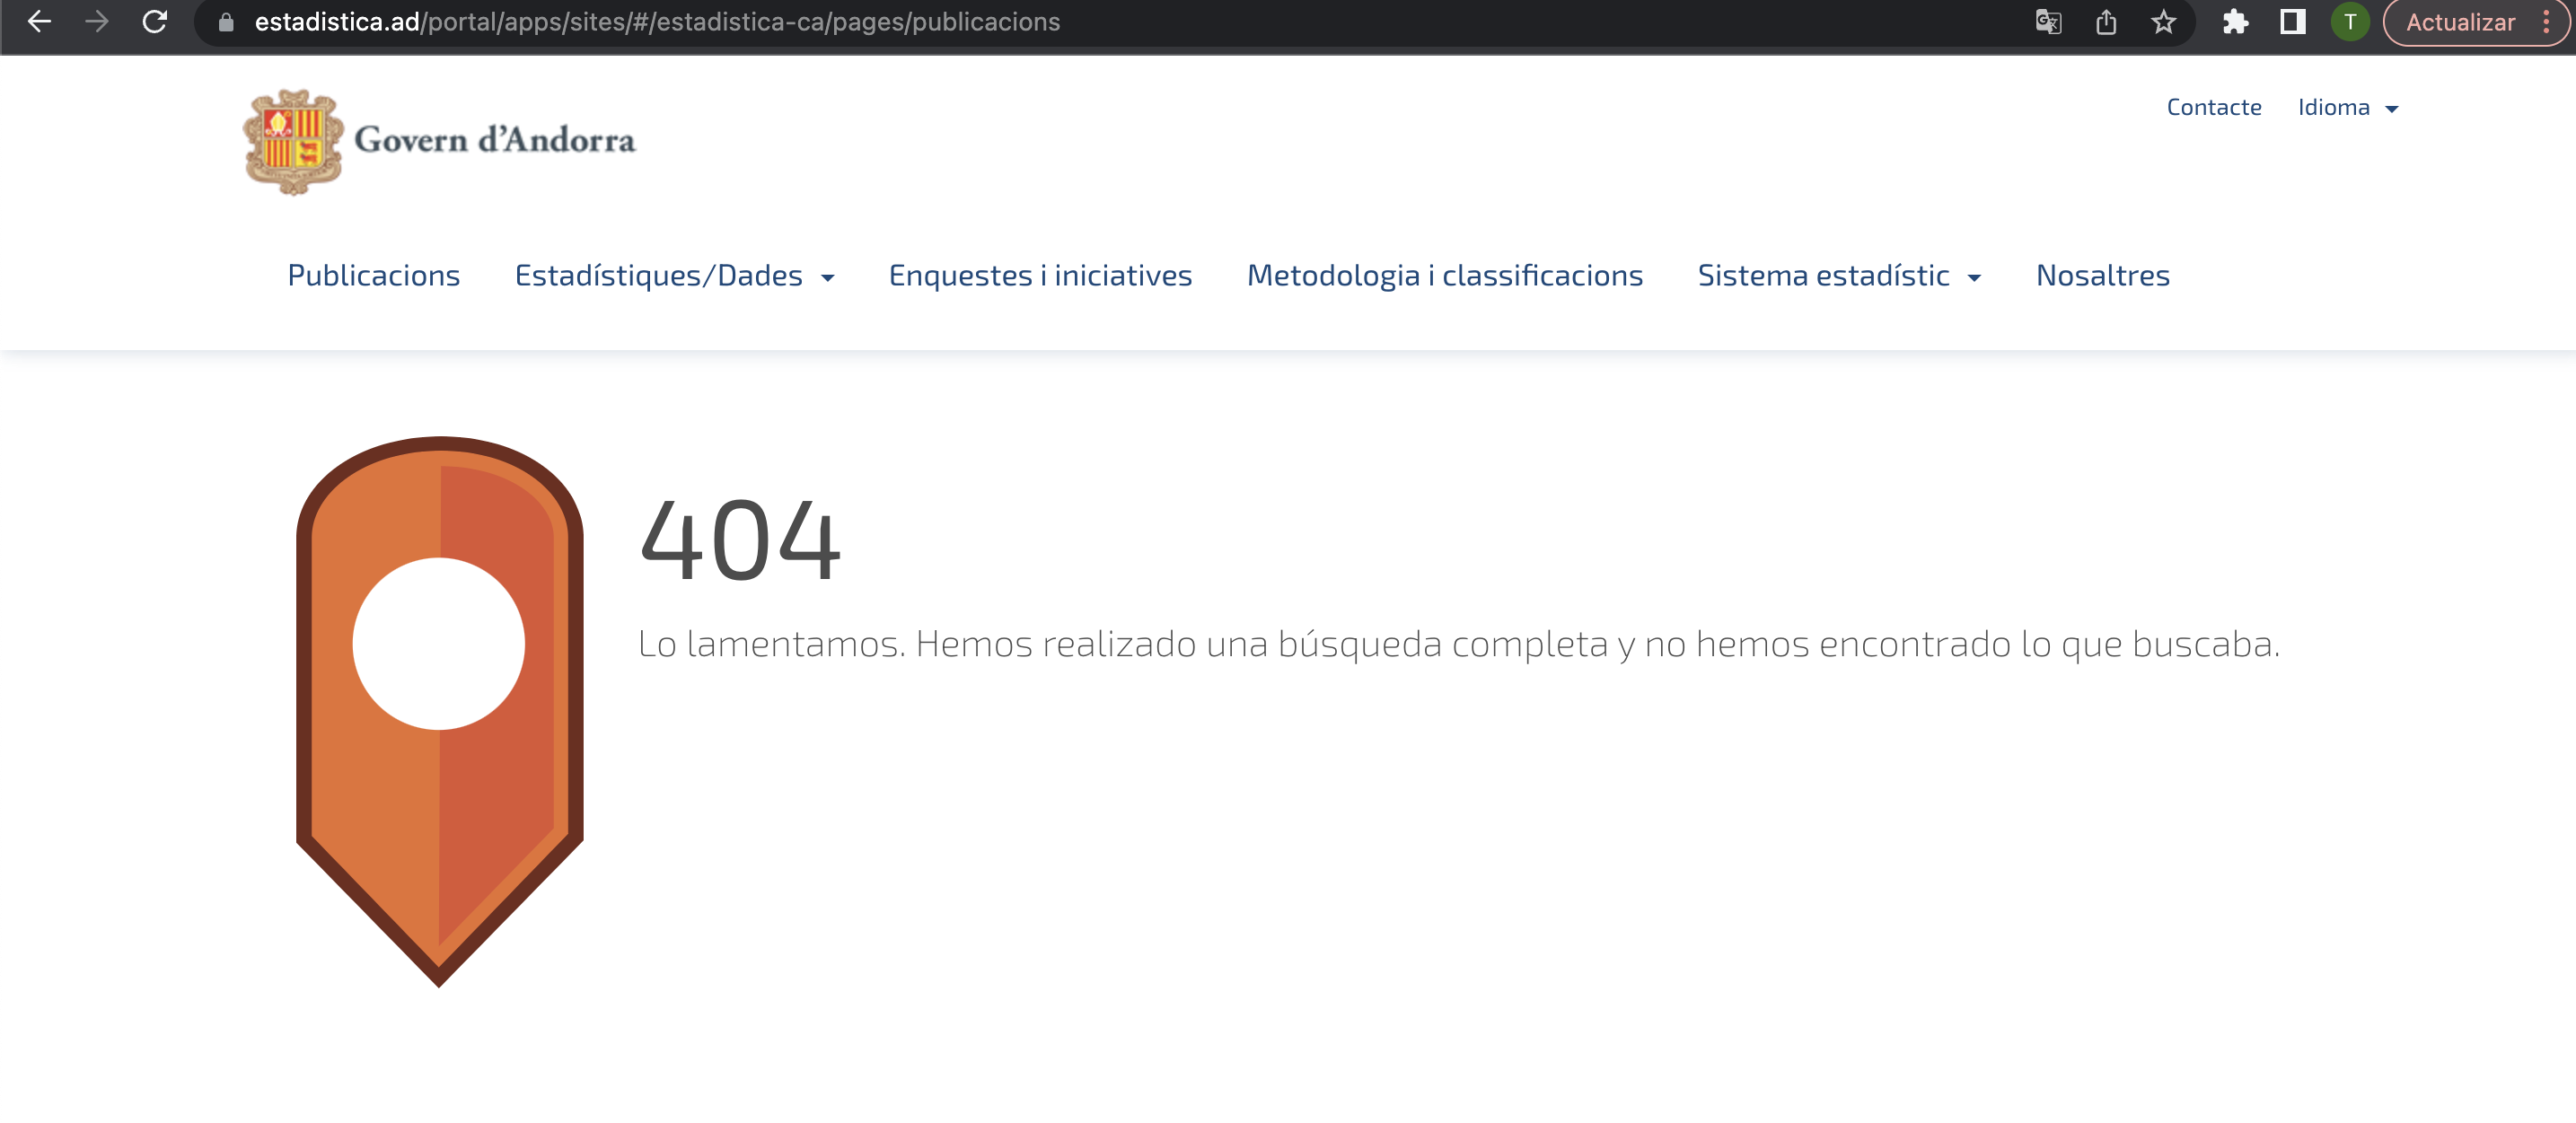Bookmark page with the star icon
The height and width of the screenshot is (1123, 2576).
(2164, 21)
